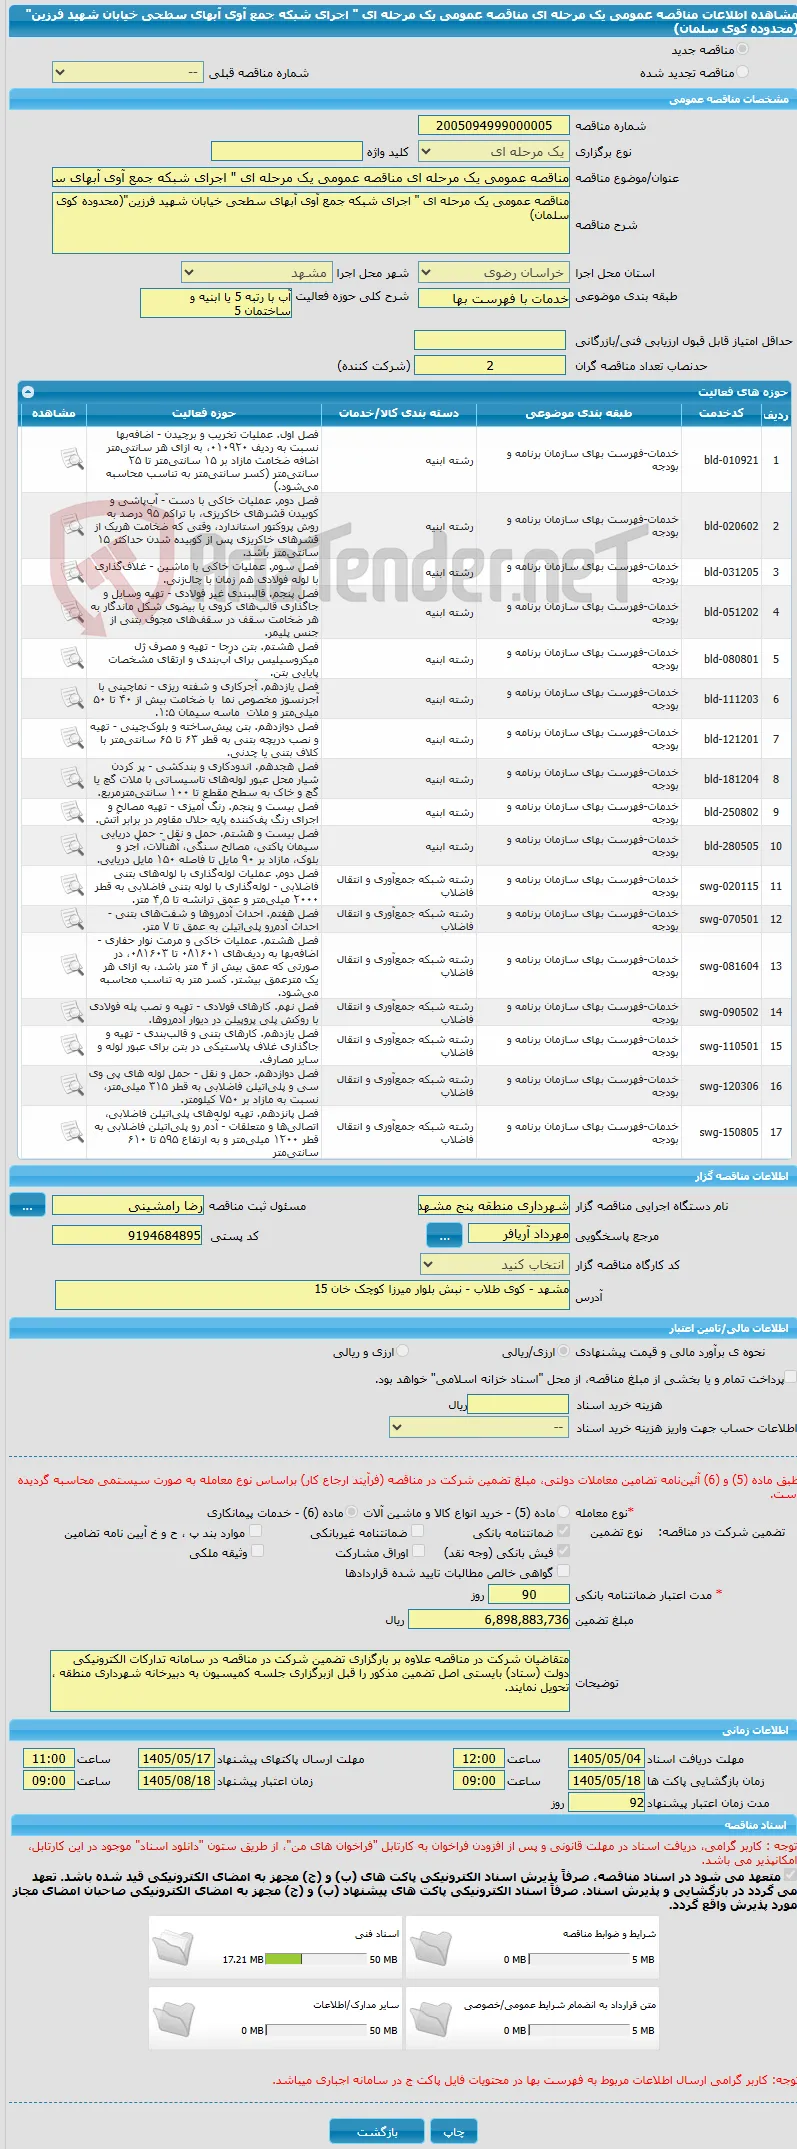Viewport: 797px width, 2149px height.
Task: Open view icon for row bld-111203
Action: pos(72,698)
